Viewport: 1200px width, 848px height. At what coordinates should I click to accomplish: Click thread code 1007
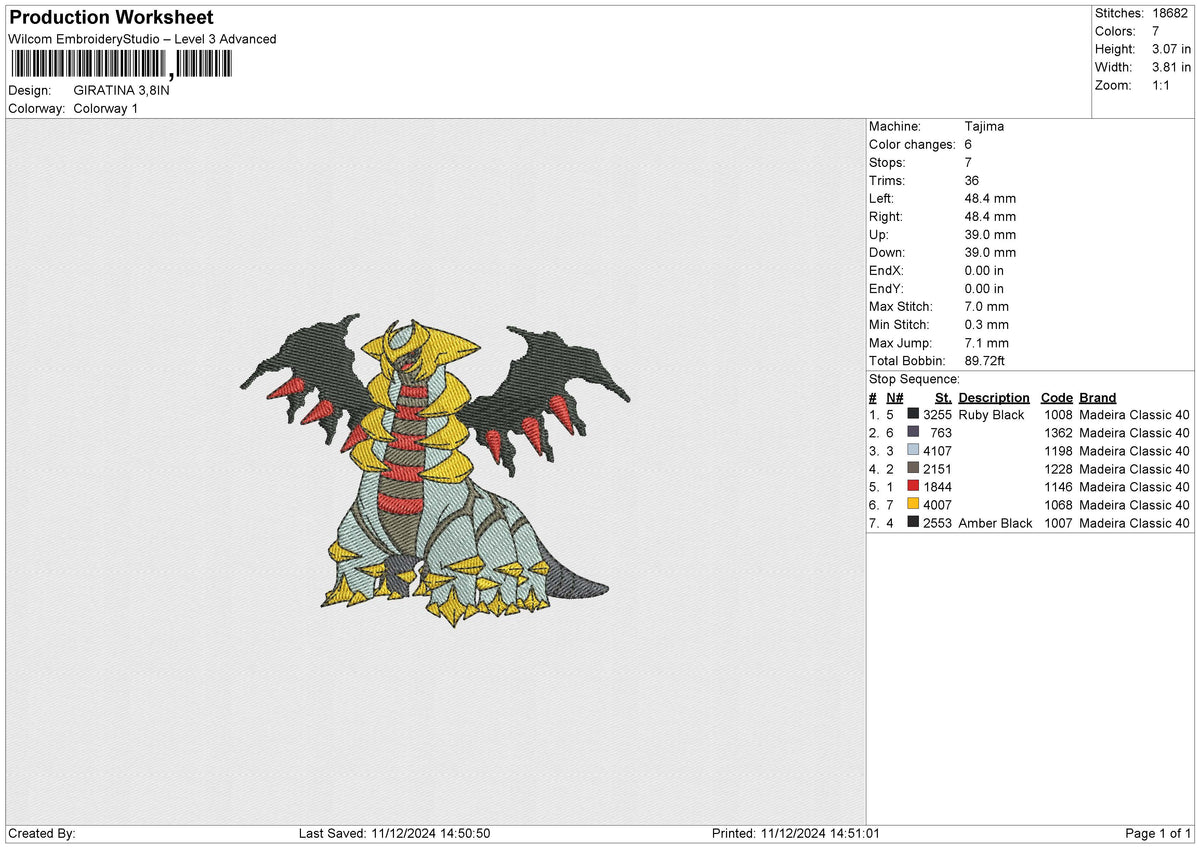coord(1058,523)
